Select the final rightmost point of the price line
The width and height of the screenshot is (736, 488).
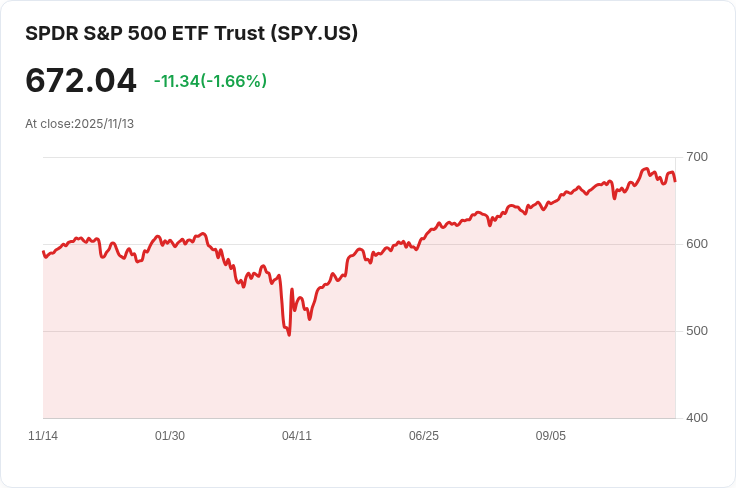(x=675, y=181)
